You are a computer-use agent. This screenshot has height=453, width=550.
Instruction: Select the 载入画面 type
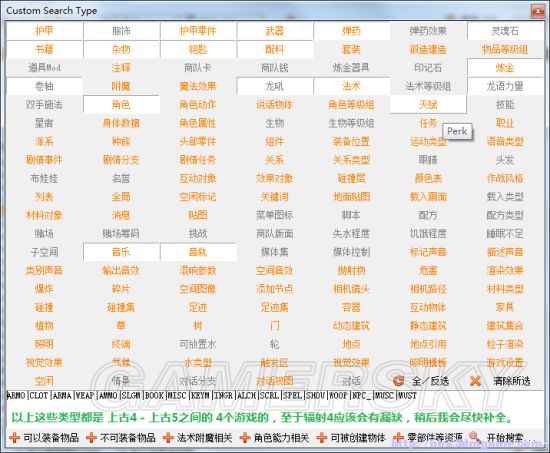point(428,196)
